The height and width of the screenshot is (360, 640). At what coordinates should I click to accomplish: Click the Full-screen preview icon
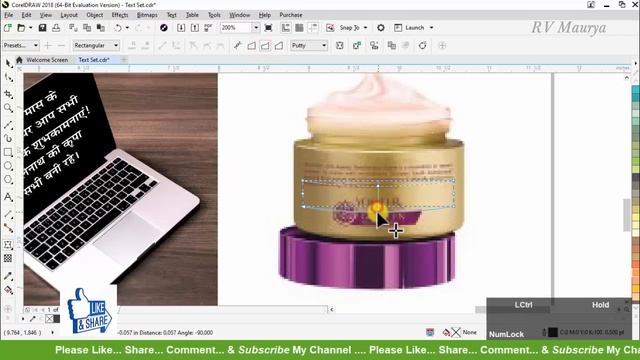(x=268, y=28)
